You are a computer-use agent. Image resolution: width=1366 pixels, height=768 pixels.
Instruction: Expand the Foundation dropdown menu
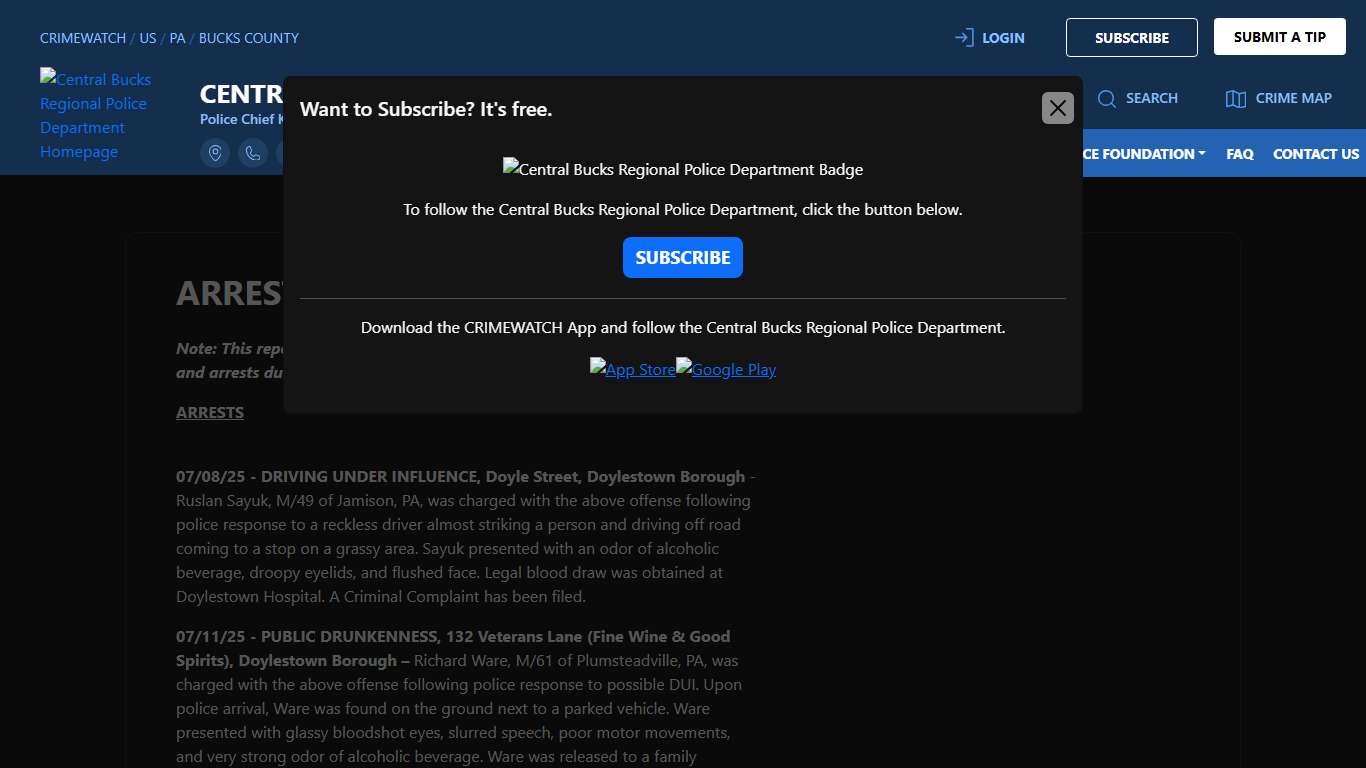pos(1143,154)
